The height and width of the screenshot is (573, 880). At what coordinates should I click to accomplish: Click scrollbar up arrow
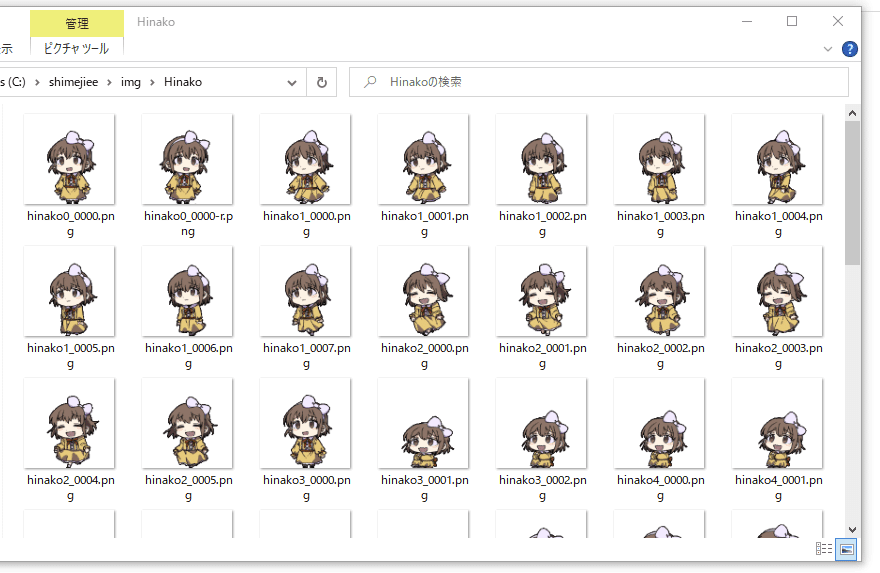click(x=852, y=113)
